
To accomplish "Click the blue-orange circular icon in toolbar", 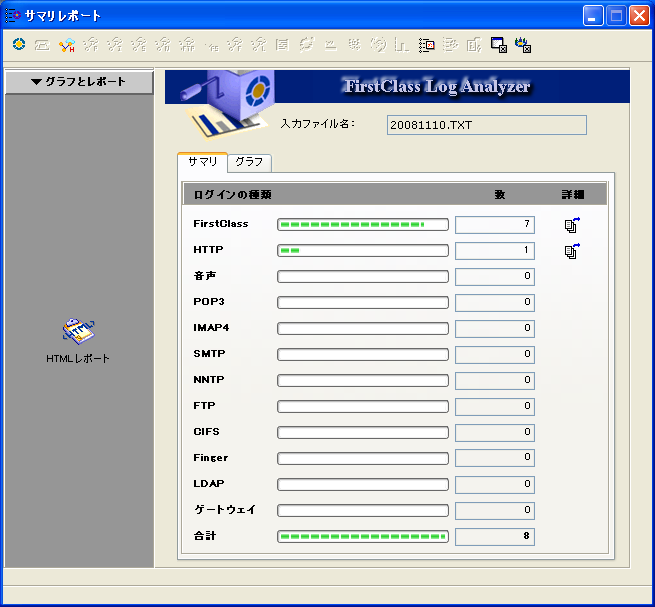I will (19, 44).
